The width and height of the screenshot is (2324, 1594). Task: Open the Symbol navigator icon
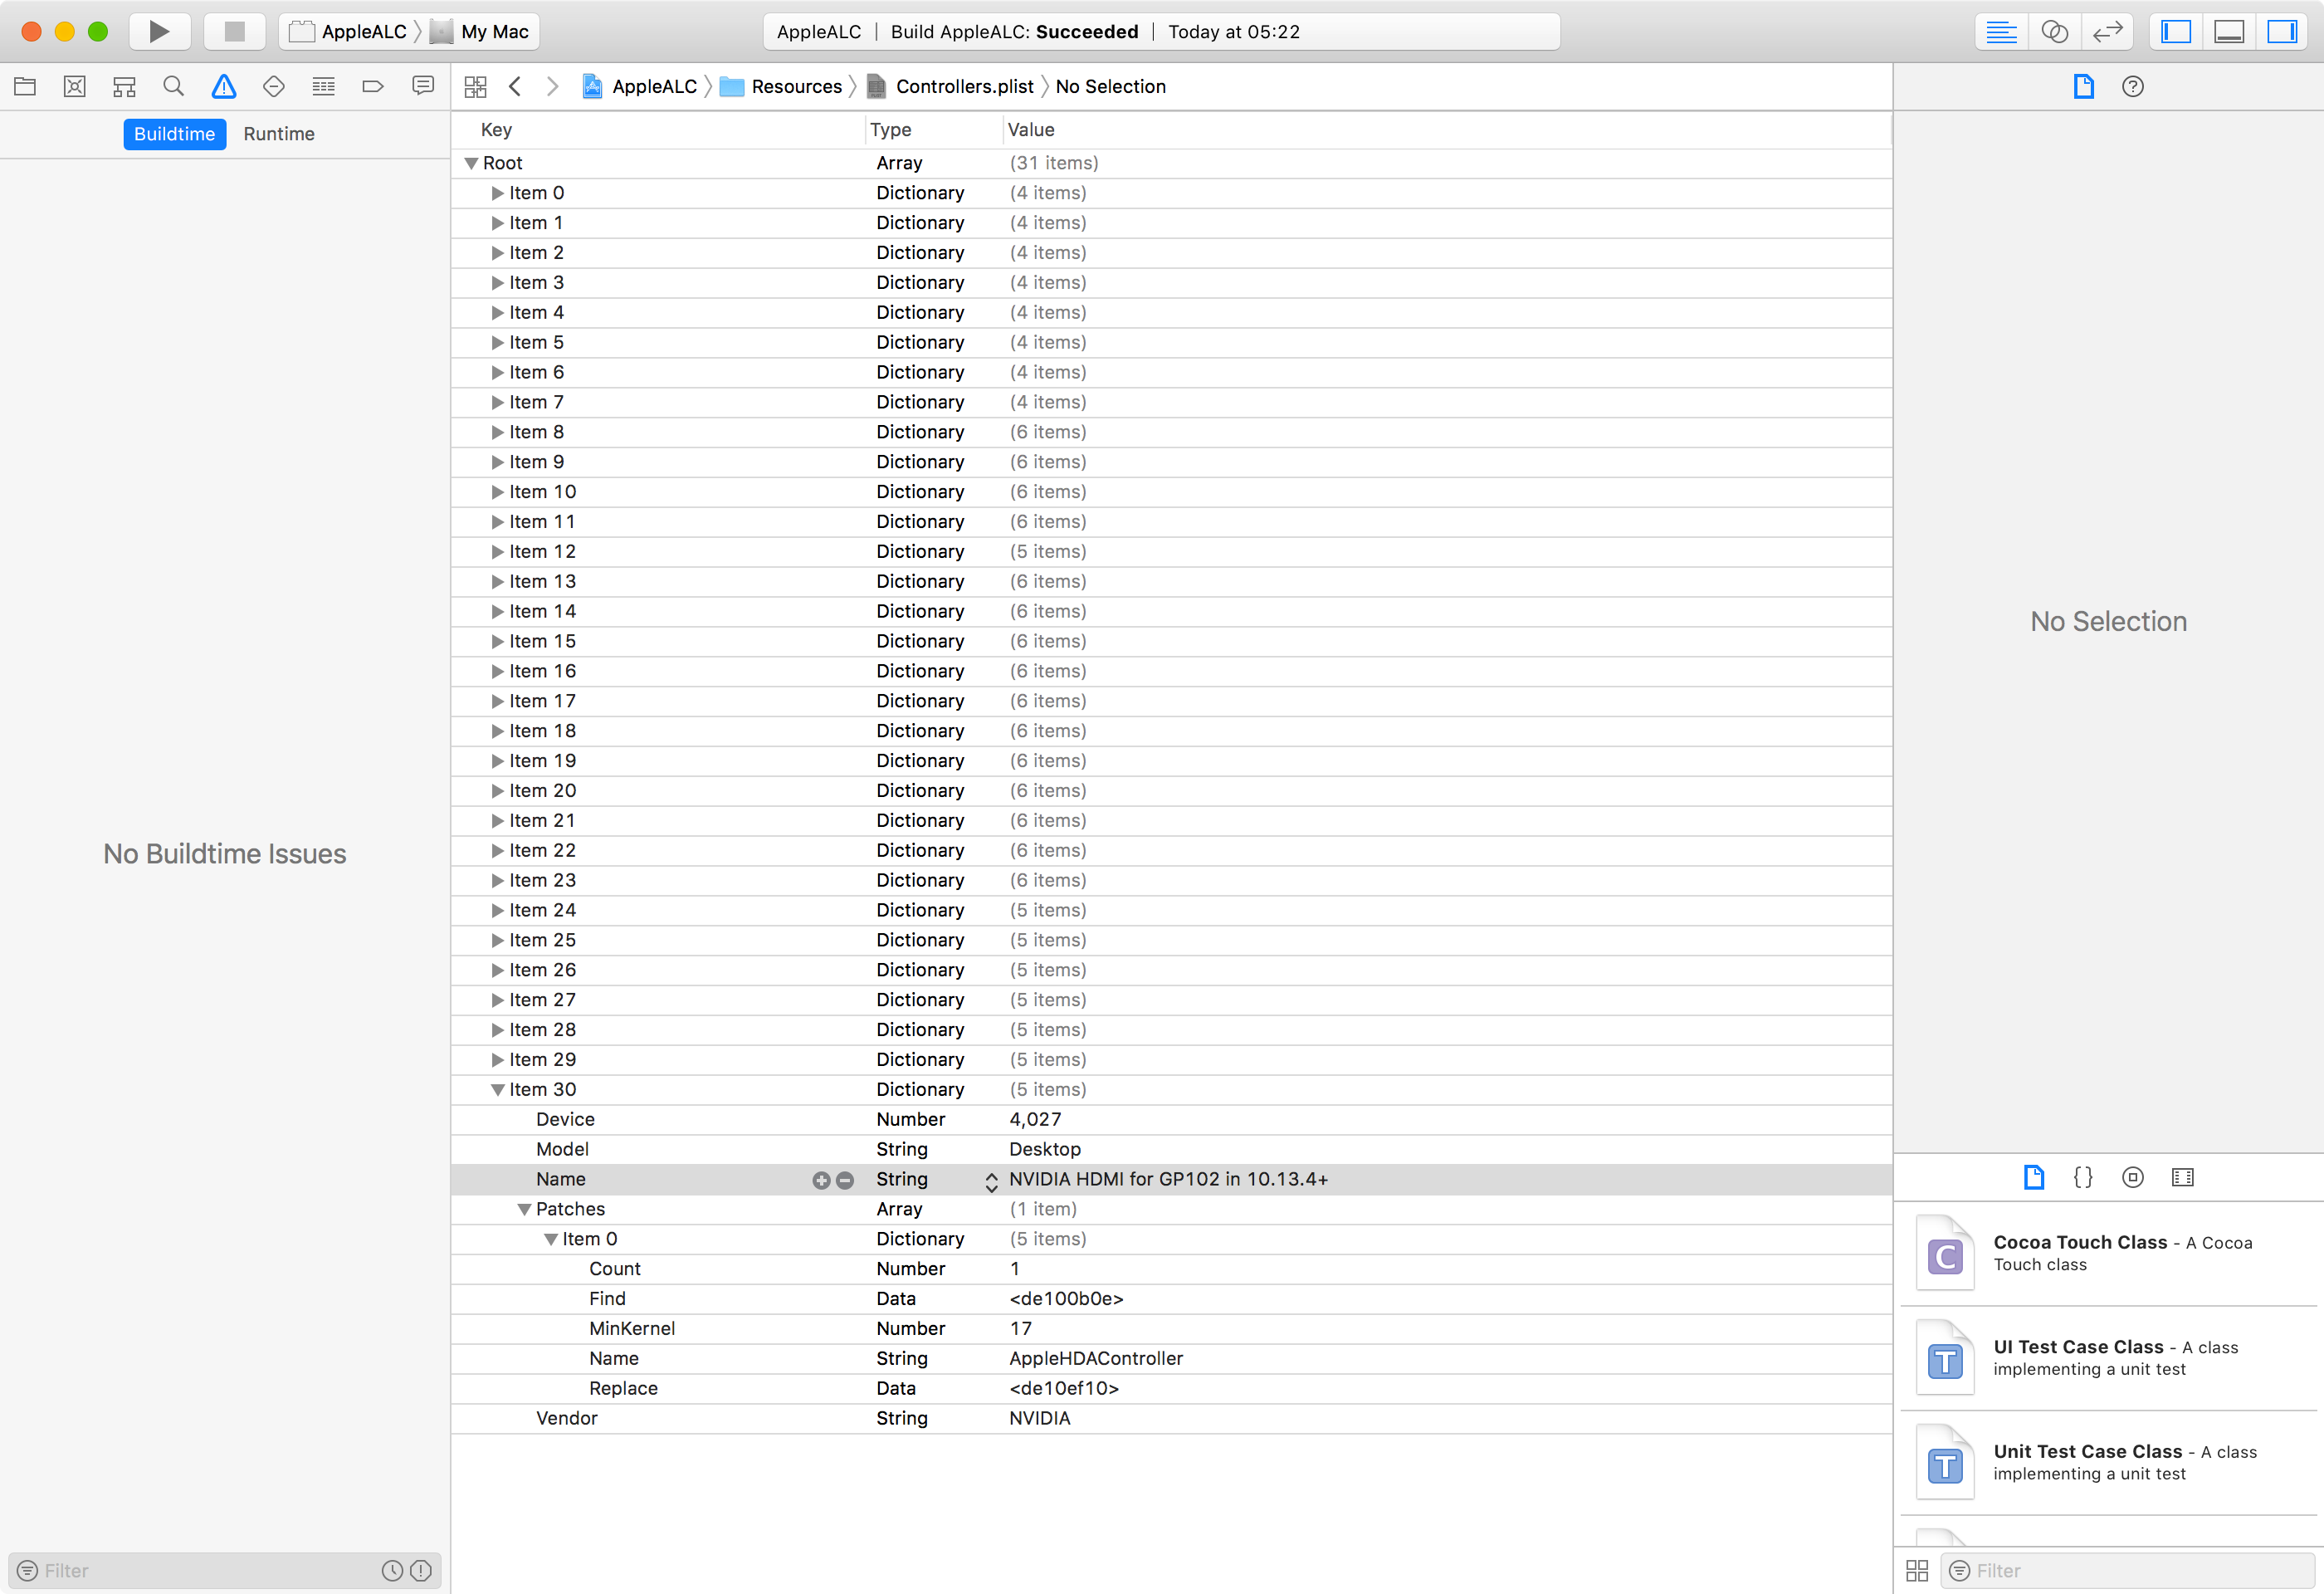124,87
